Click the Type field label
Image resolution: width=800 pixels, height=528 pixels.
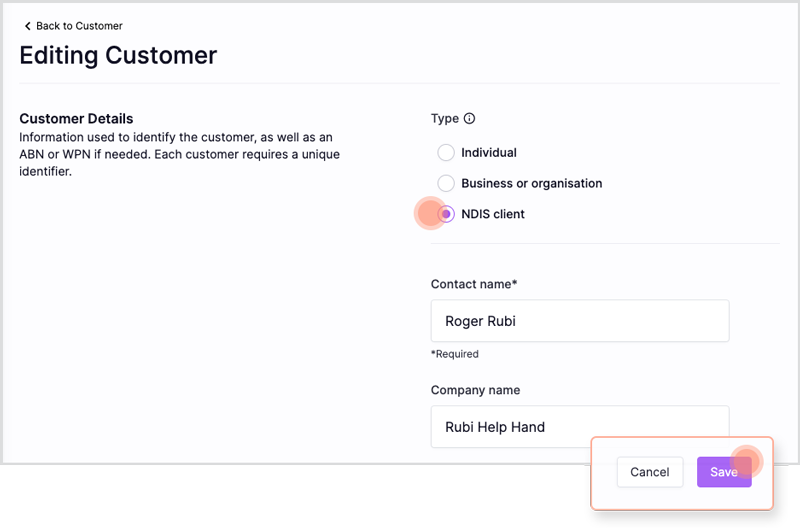pos(445,119)
